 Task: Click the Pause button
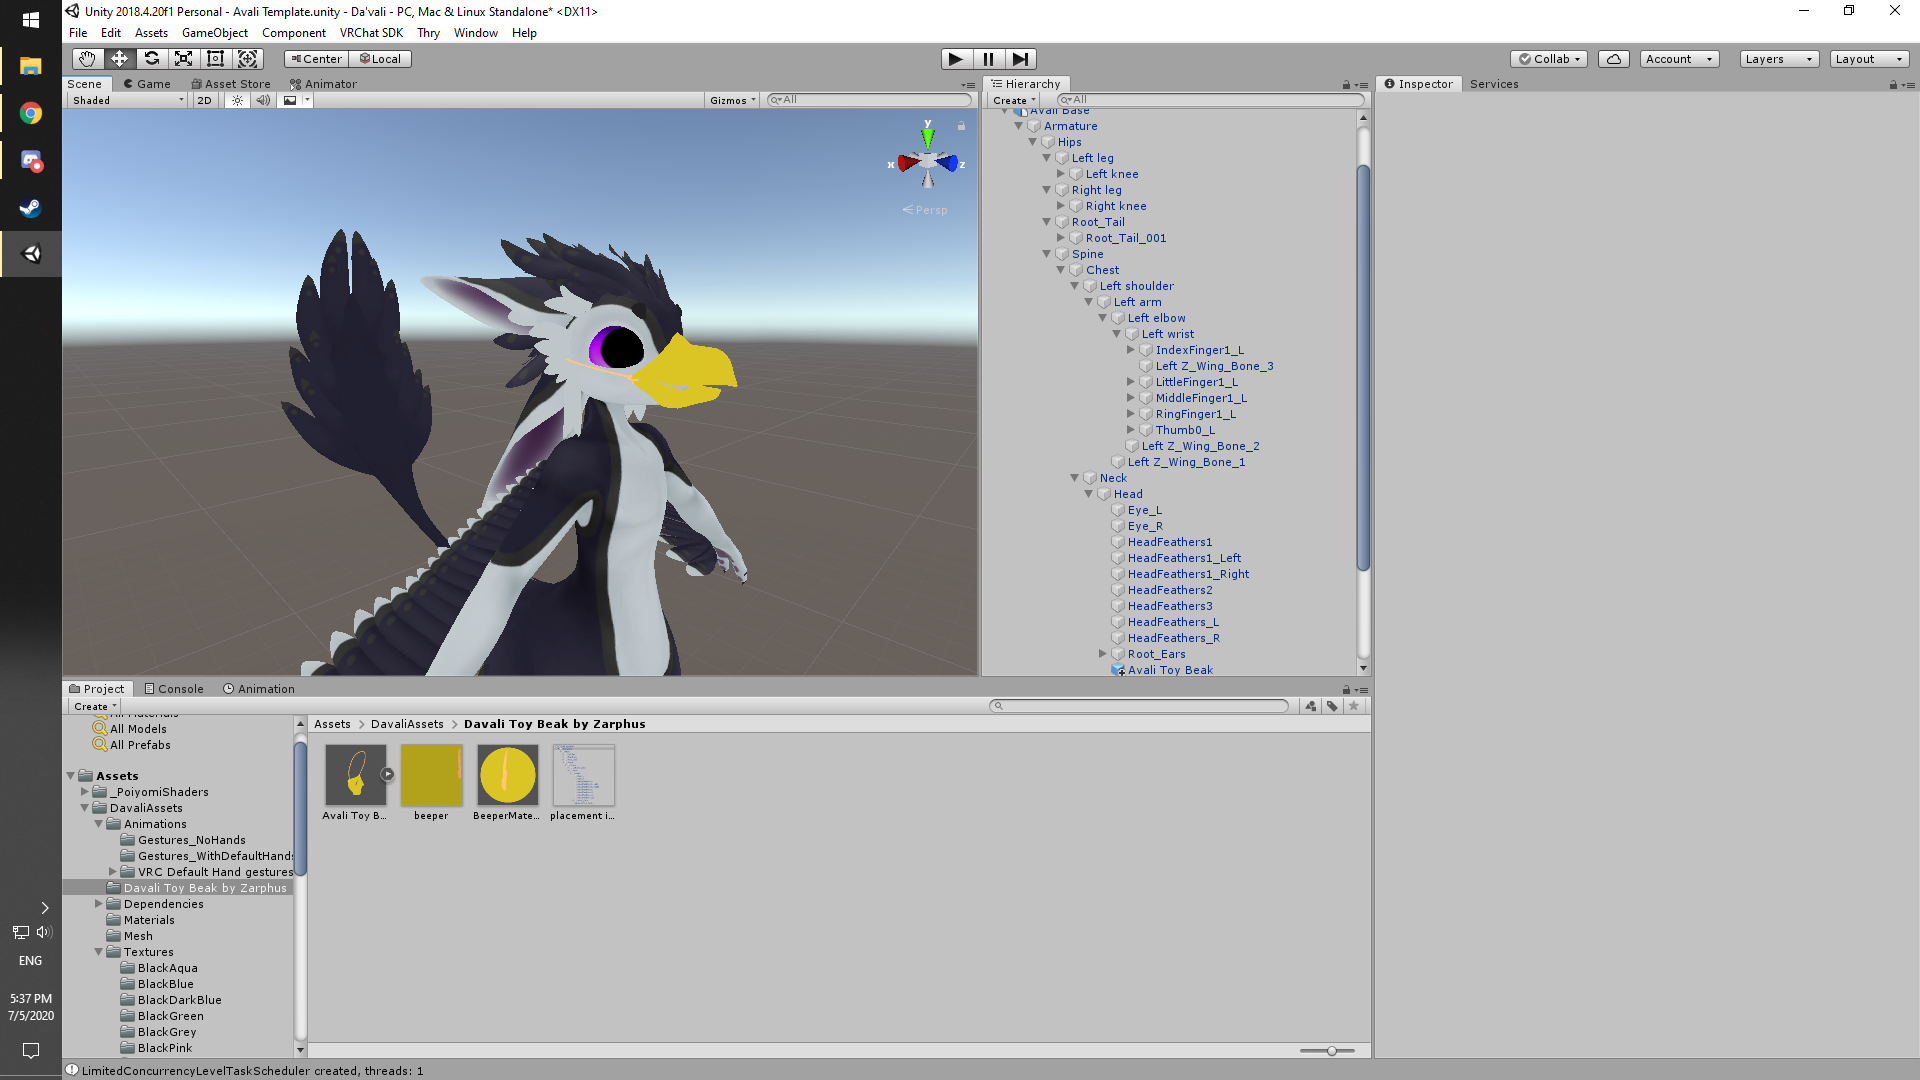click(x=988, y=59)
